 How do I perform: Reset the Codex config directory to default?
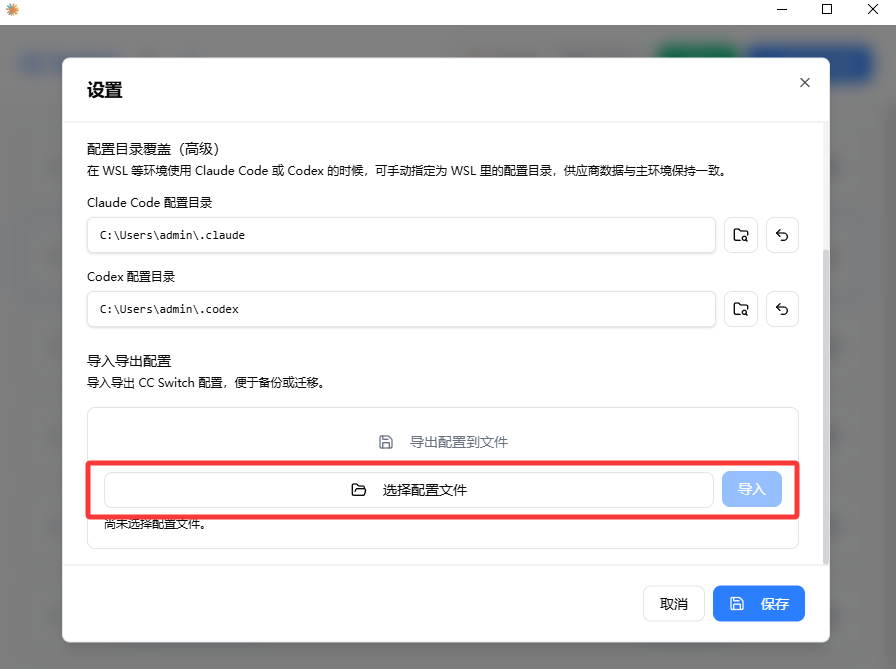point(782,309)
